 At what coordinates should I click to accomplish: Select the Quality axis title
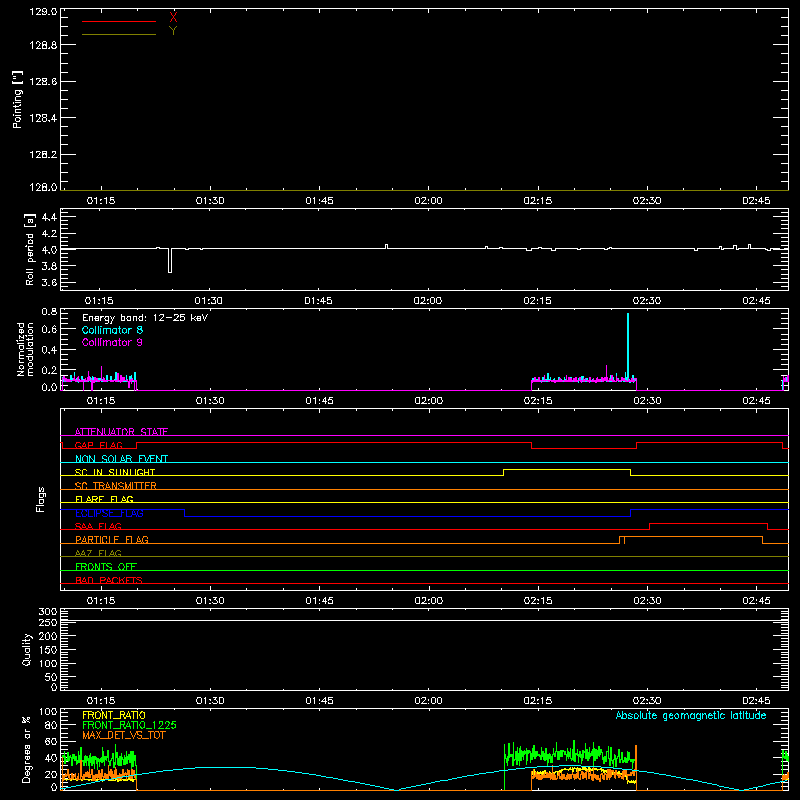(27, 649)
